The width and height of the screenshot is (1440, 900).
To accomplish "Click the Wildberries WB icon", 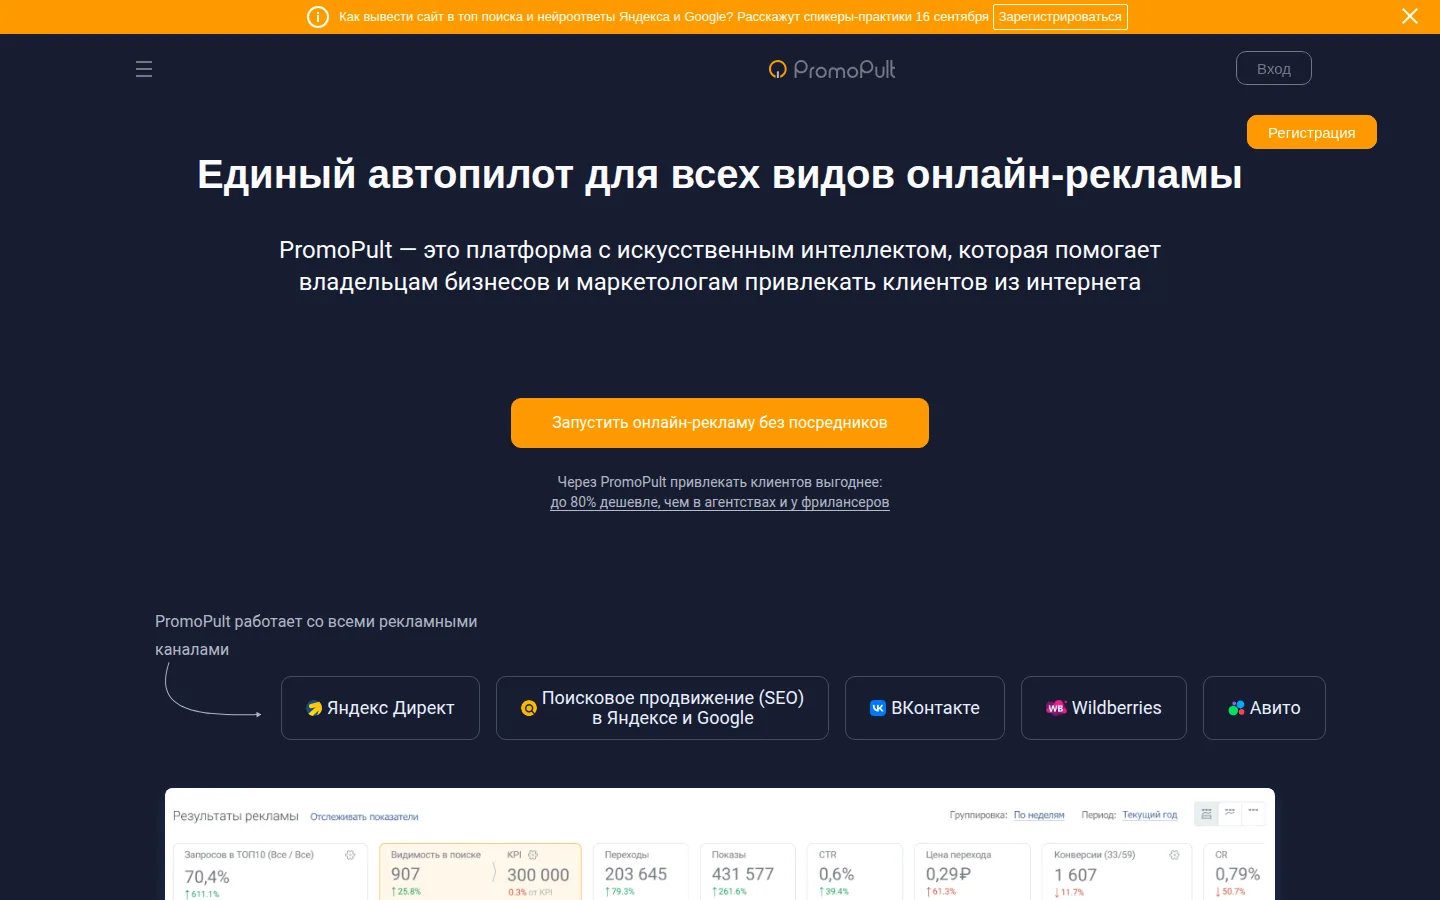I will coord(1056,708).
